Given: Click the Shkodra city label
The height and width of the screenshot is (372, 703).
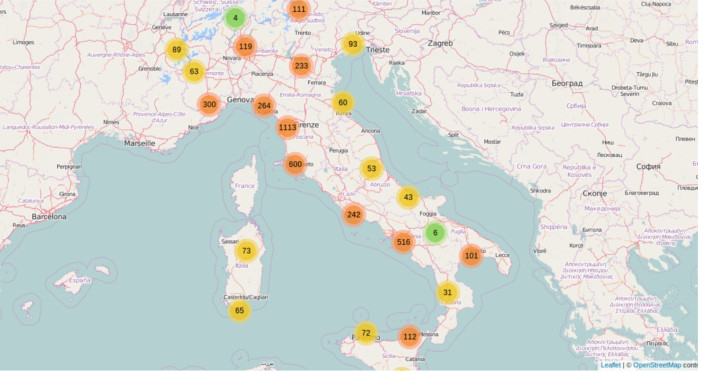Looking at the screenshot, I should click(540, 190).
